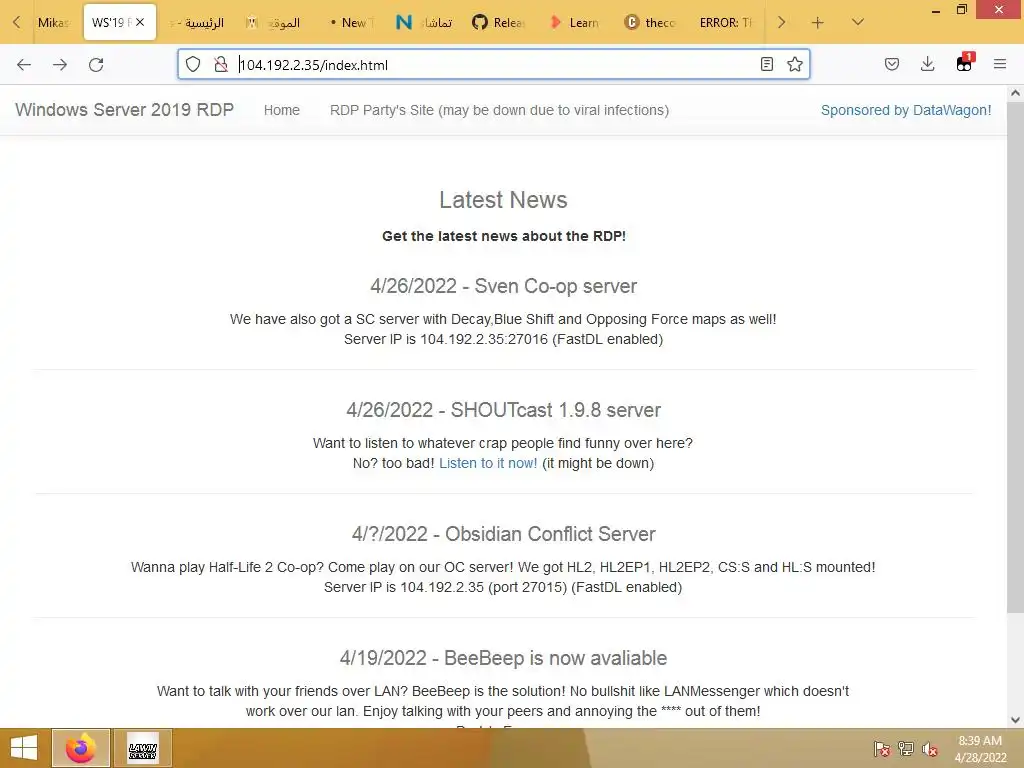This screenshot has height=768, width=1024.
Task: Close the WS'19 tab
Action: pyautogui.click(x=140, y=22)
